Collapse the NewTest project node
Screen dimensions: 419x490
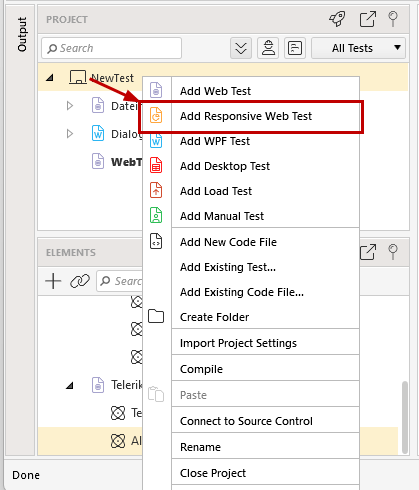tap(50, 78)
